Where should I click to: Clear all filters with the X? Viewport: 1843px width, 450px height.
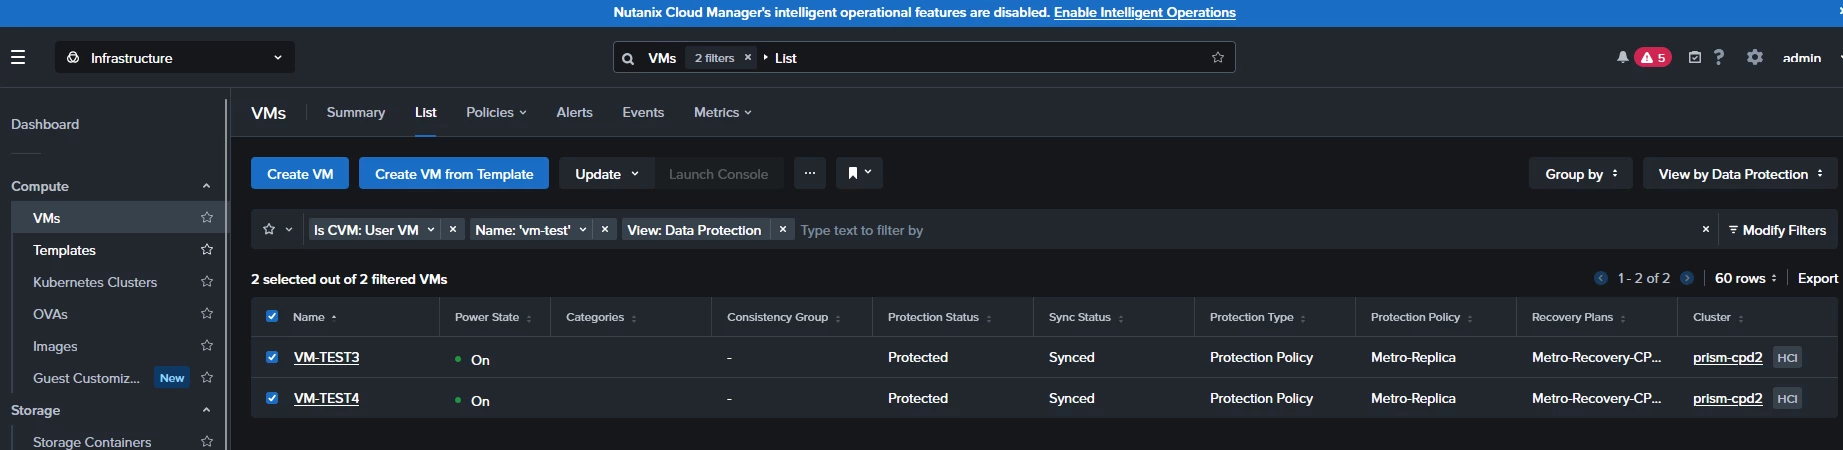pyautogui.click(x=1706, y=229)
